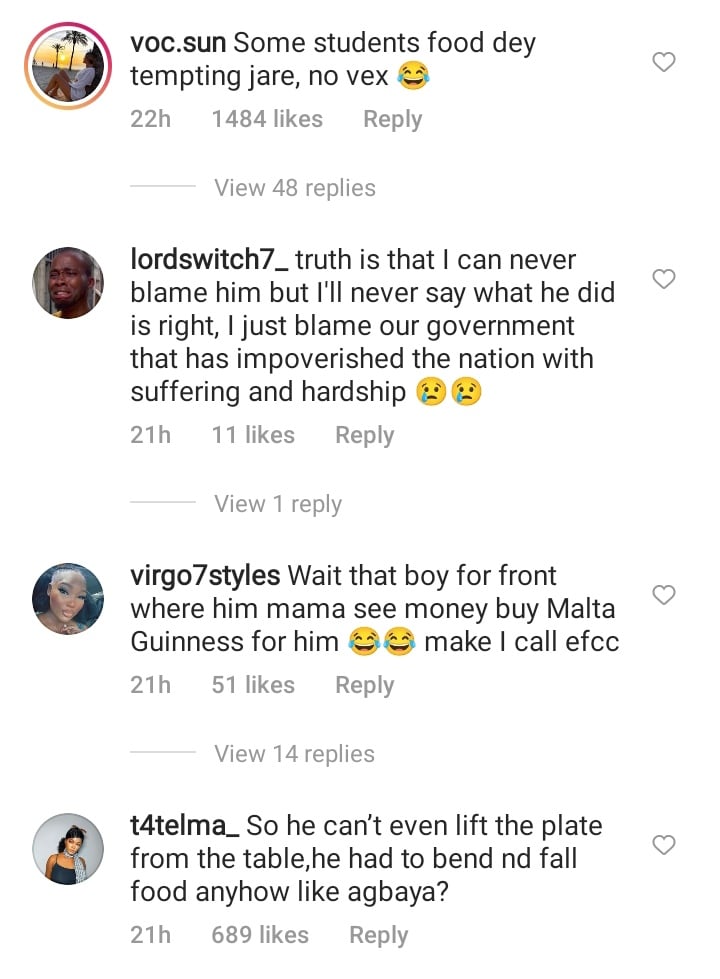Image resolution: width=720 pixels, height=979 pixels.
Task: Tap virgo7styles profile avatar
Action: coord(69,599)
